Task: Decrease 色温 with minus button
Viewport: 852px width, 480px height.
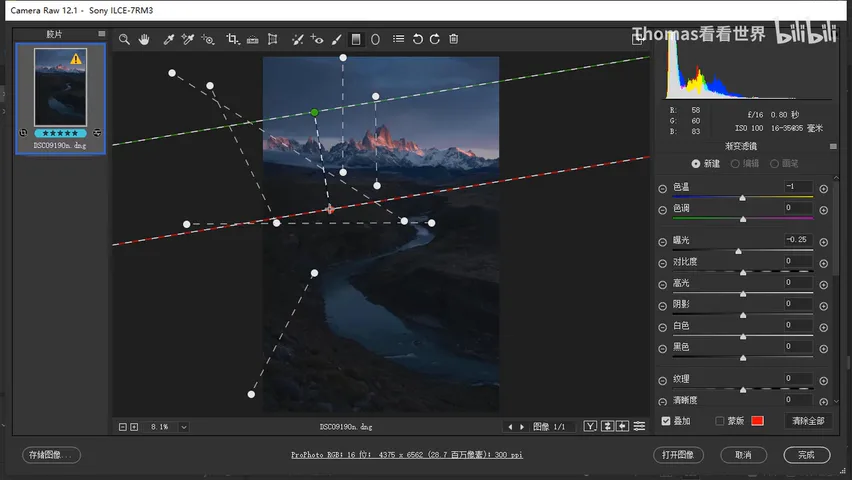Action: point(662,189)
